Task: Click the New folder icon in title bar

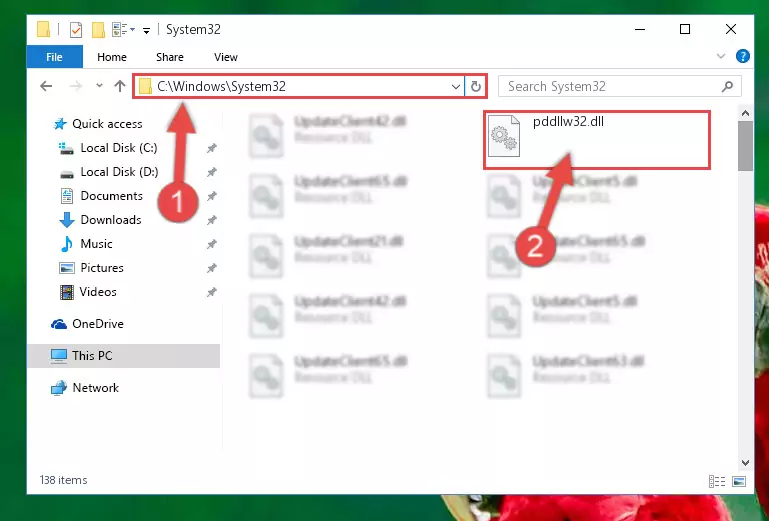Action: [x=98, y=30]
